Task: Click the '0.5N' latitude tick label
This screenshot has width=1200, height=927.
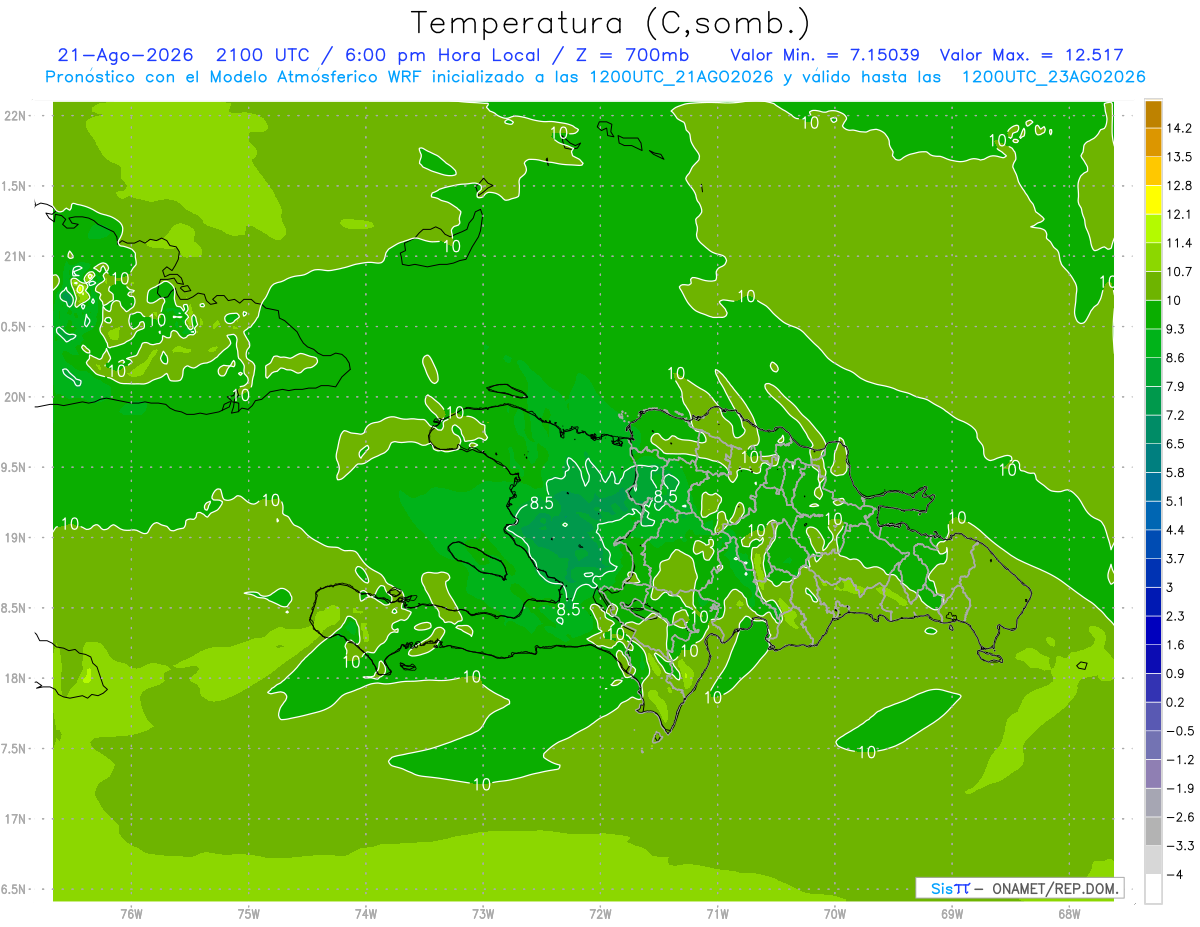Action: pyautogui.click(x=15, y=327)
